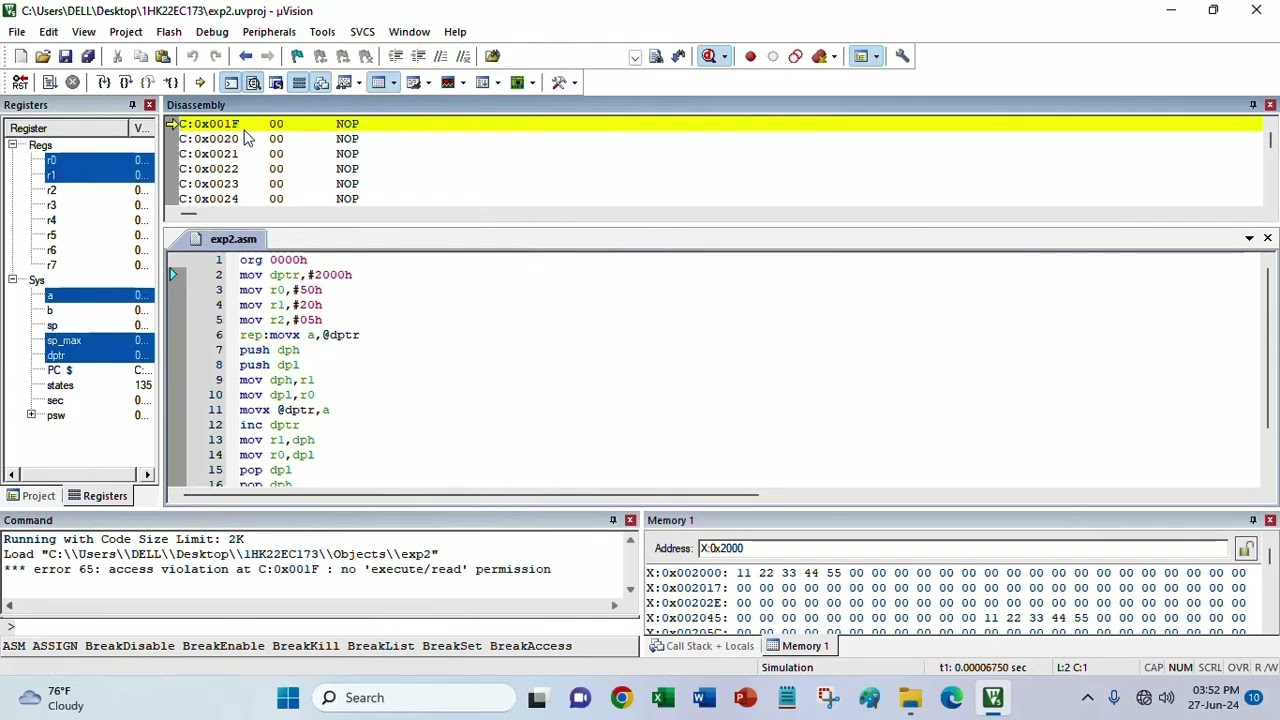Open the Flash menu
The image size is (1280, 720).
pyautogui.click(x=169, y=32)
